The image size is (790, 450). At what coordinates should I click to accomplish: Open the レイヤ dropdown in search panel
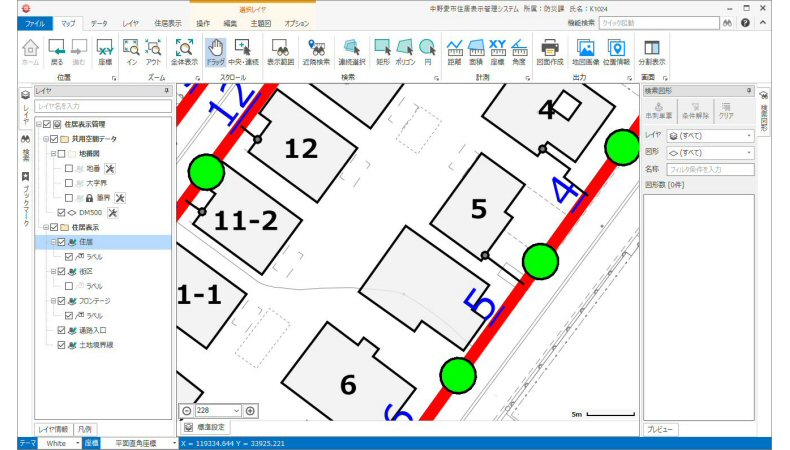pos(749,134)
